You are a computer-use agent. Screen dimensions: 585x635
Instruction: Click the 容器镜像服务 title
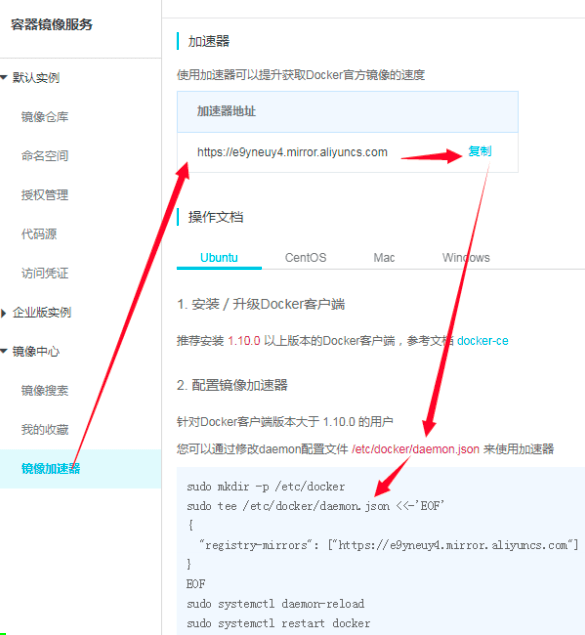pos(51,24)
